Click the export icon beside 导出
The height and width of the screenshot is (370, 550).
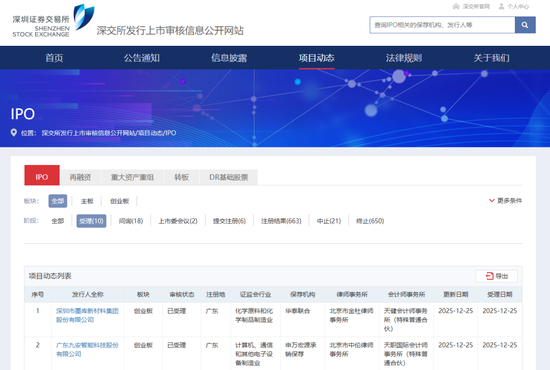point(490,276)
